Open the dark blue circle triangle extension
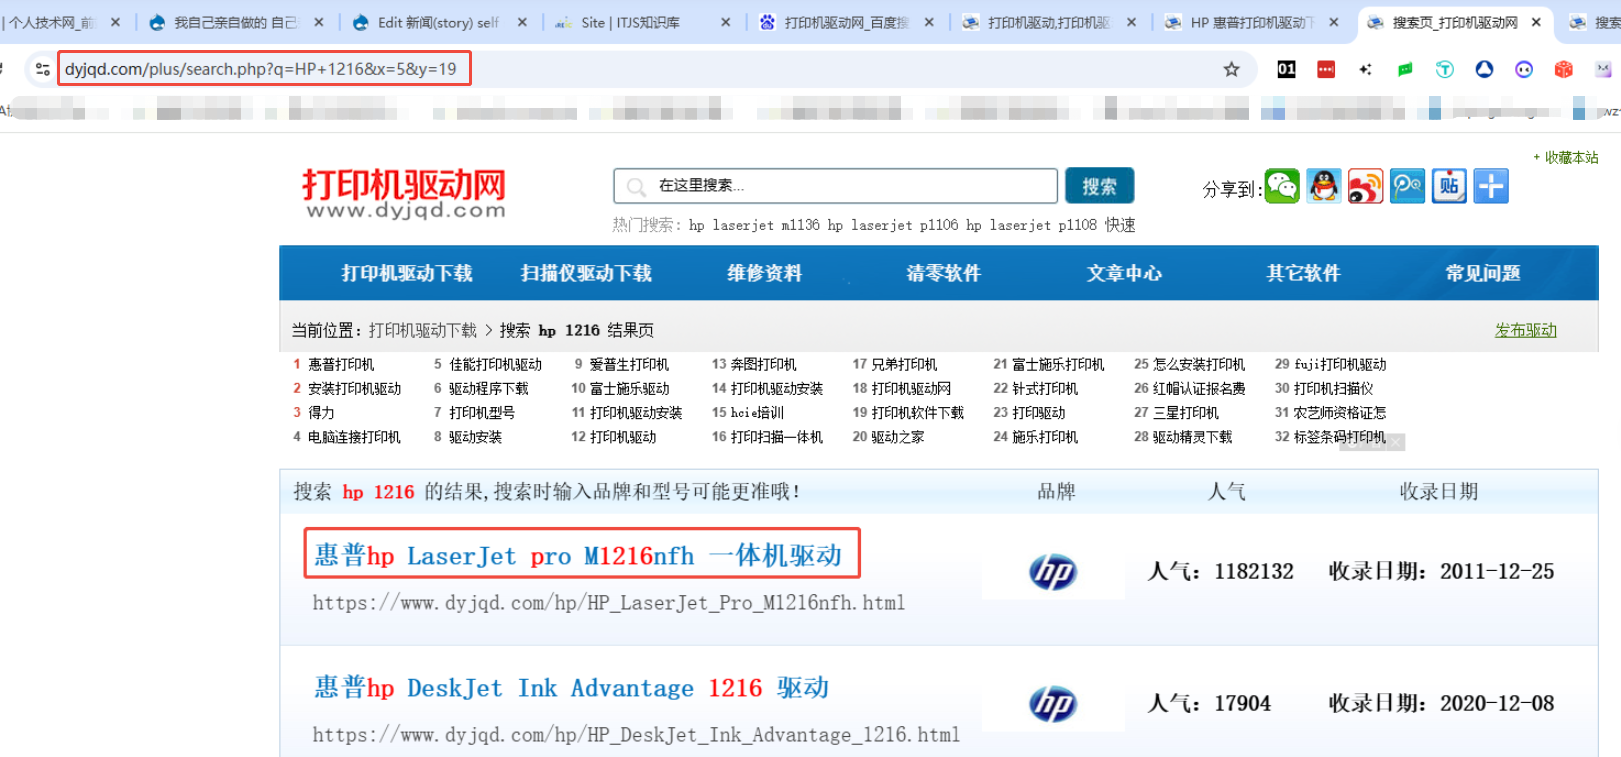The width and height of the screenshot is (1621, 757). point(1484,69)
